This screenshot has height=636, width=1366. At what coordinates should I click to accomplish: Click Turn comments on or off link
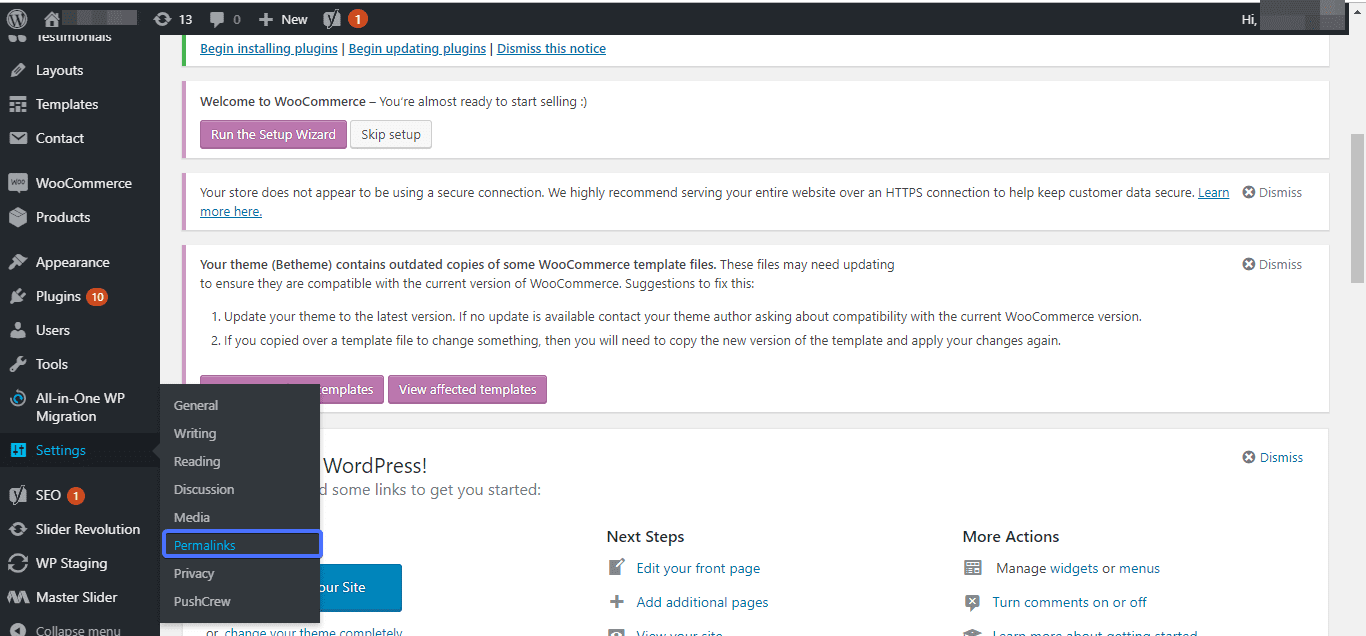(1069, 602)
